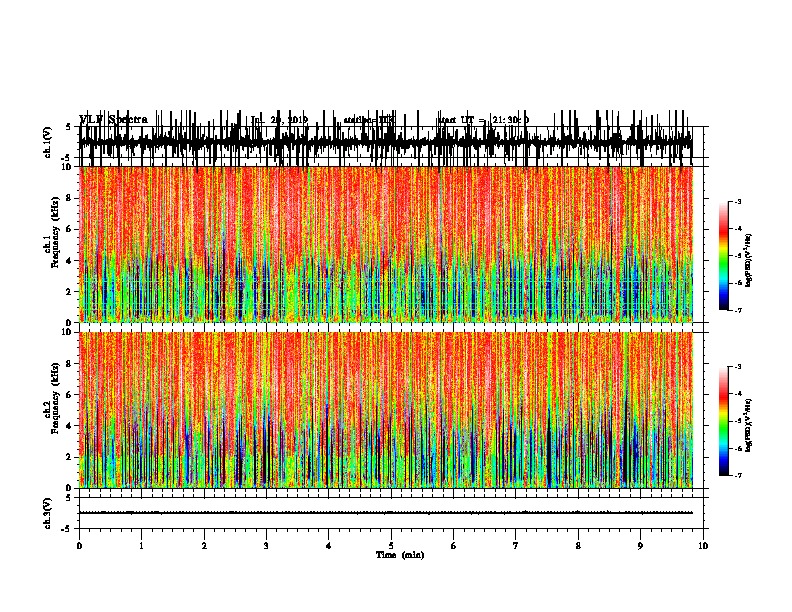Click time axis tick label 6
The image size is (792, 612).
click(453, 546)
